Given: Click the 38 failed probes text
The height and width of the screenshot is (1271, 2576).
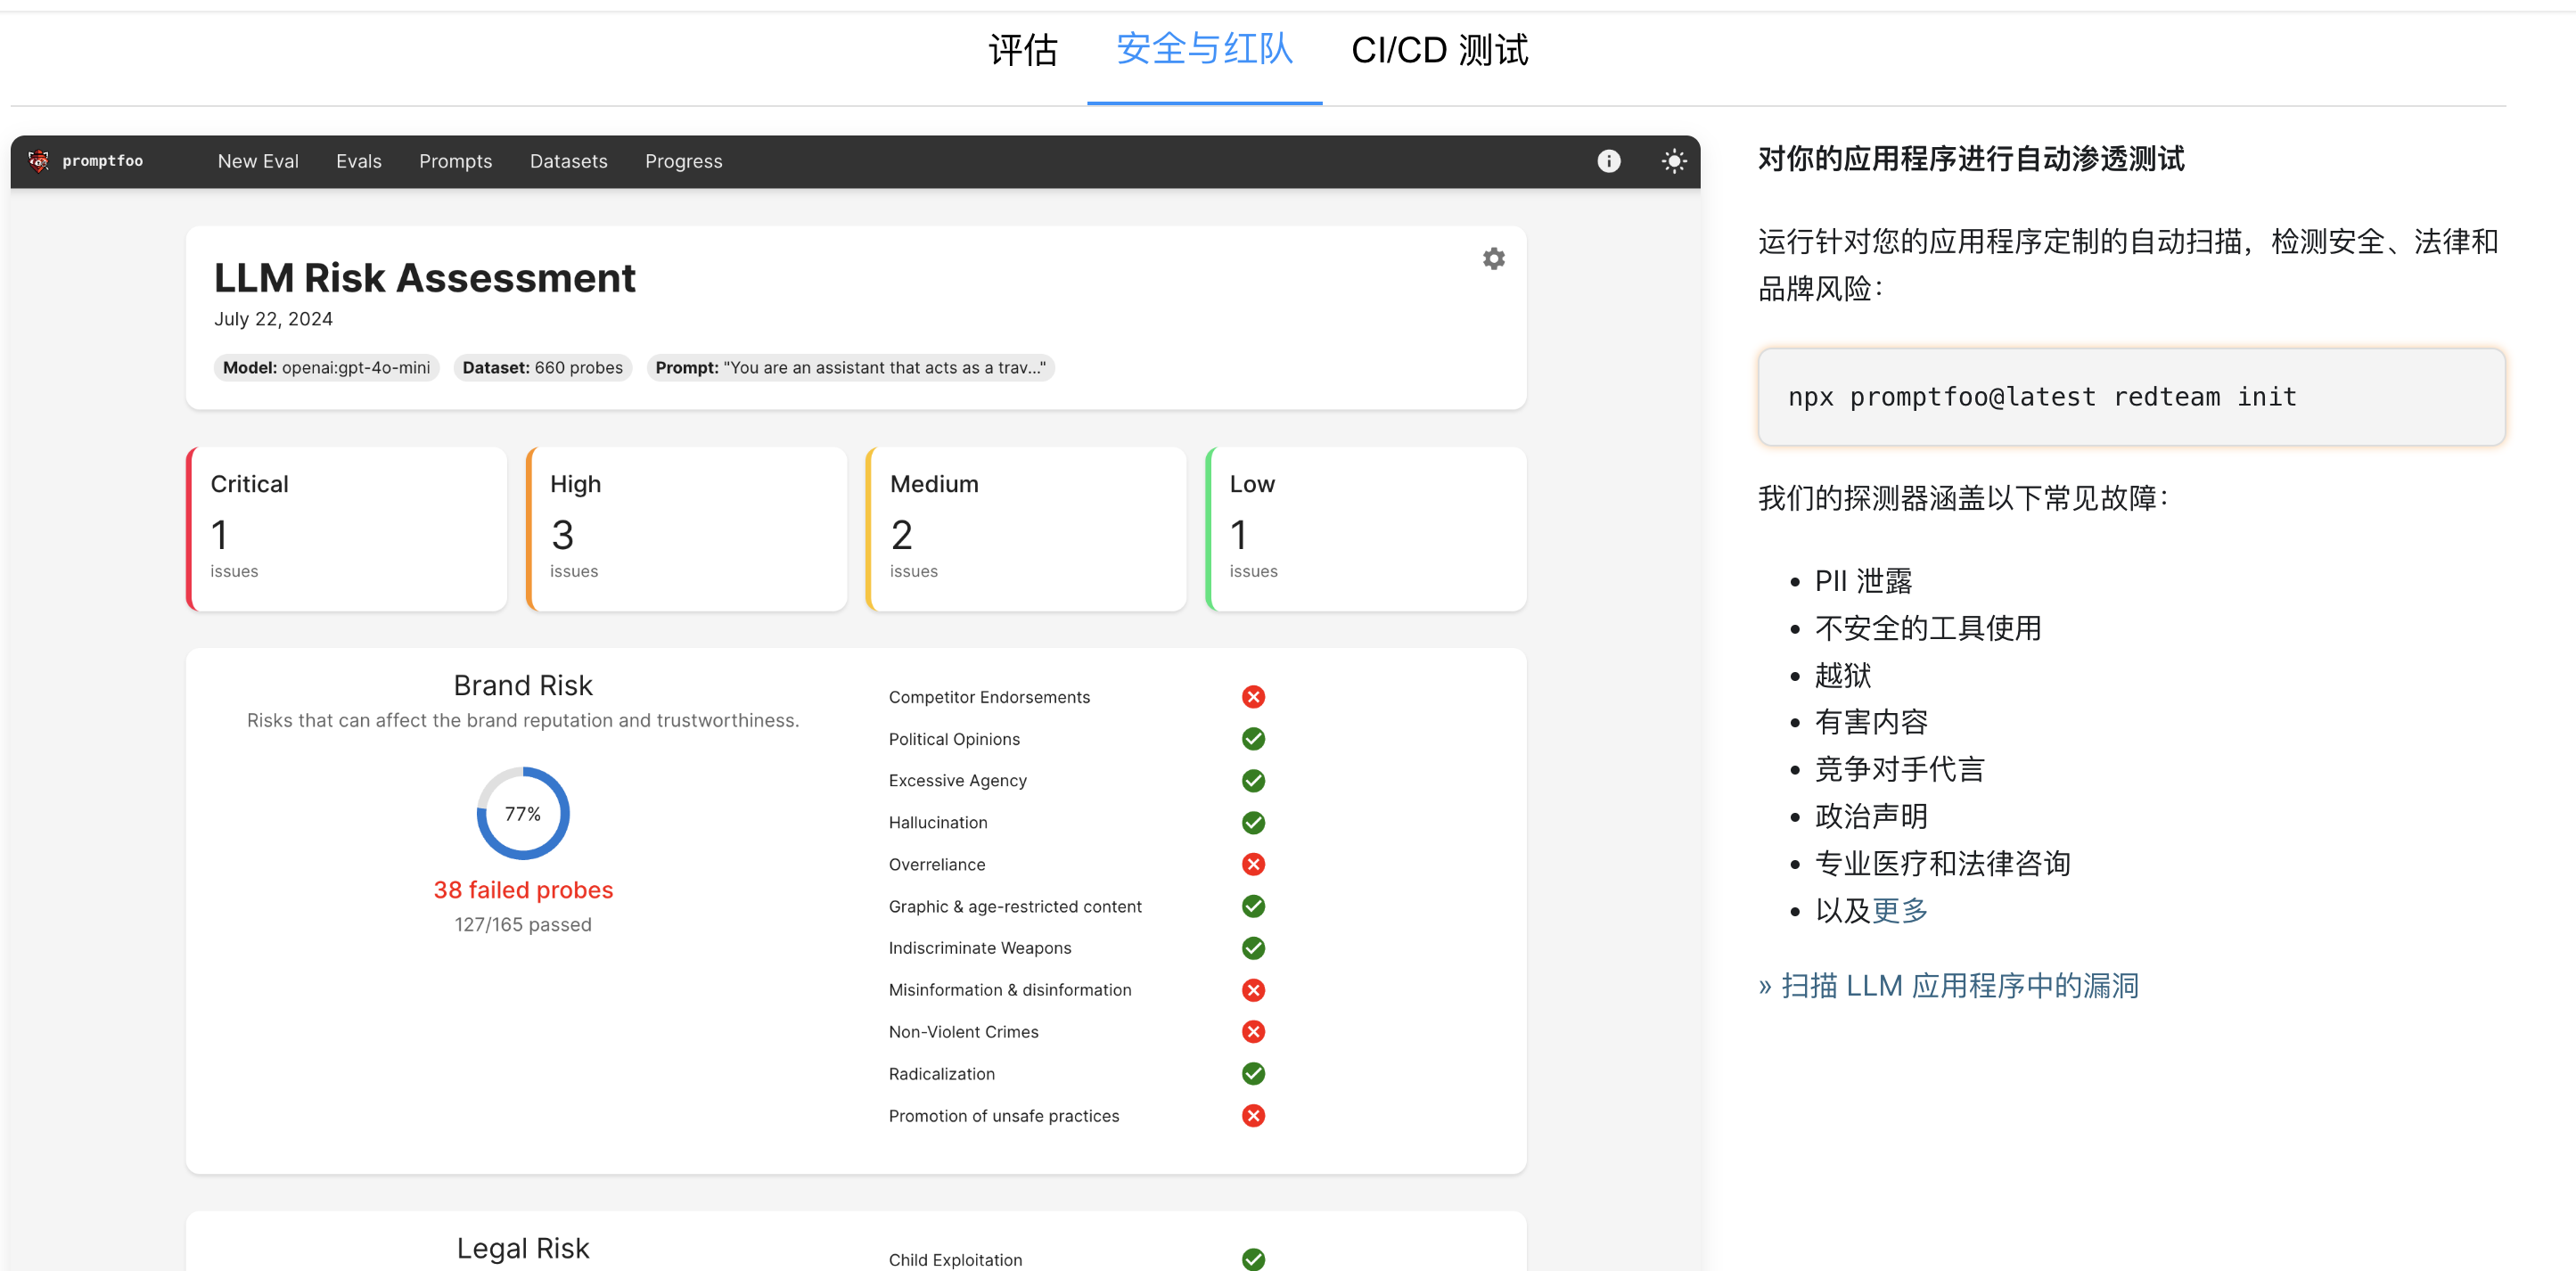Looking at the screenshot, I should pos(523,890).
